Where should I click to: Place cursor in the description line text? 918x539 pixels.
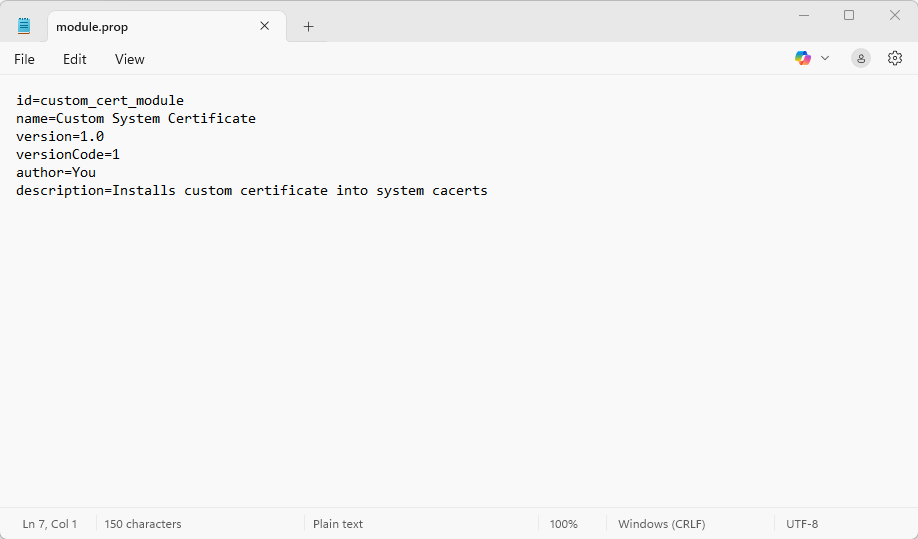(300, 190)
